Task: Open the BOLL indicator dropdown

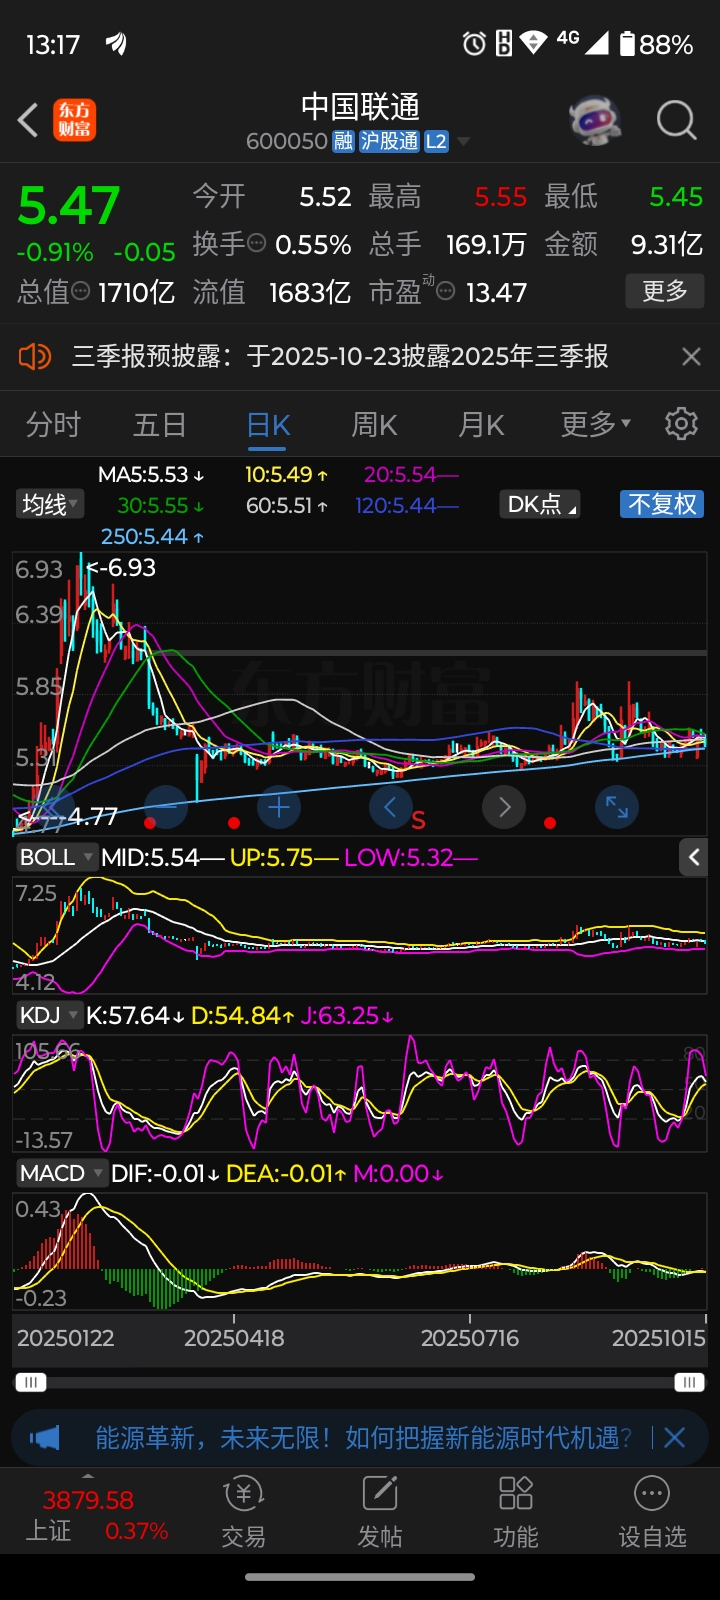Action: pos(56,857)
